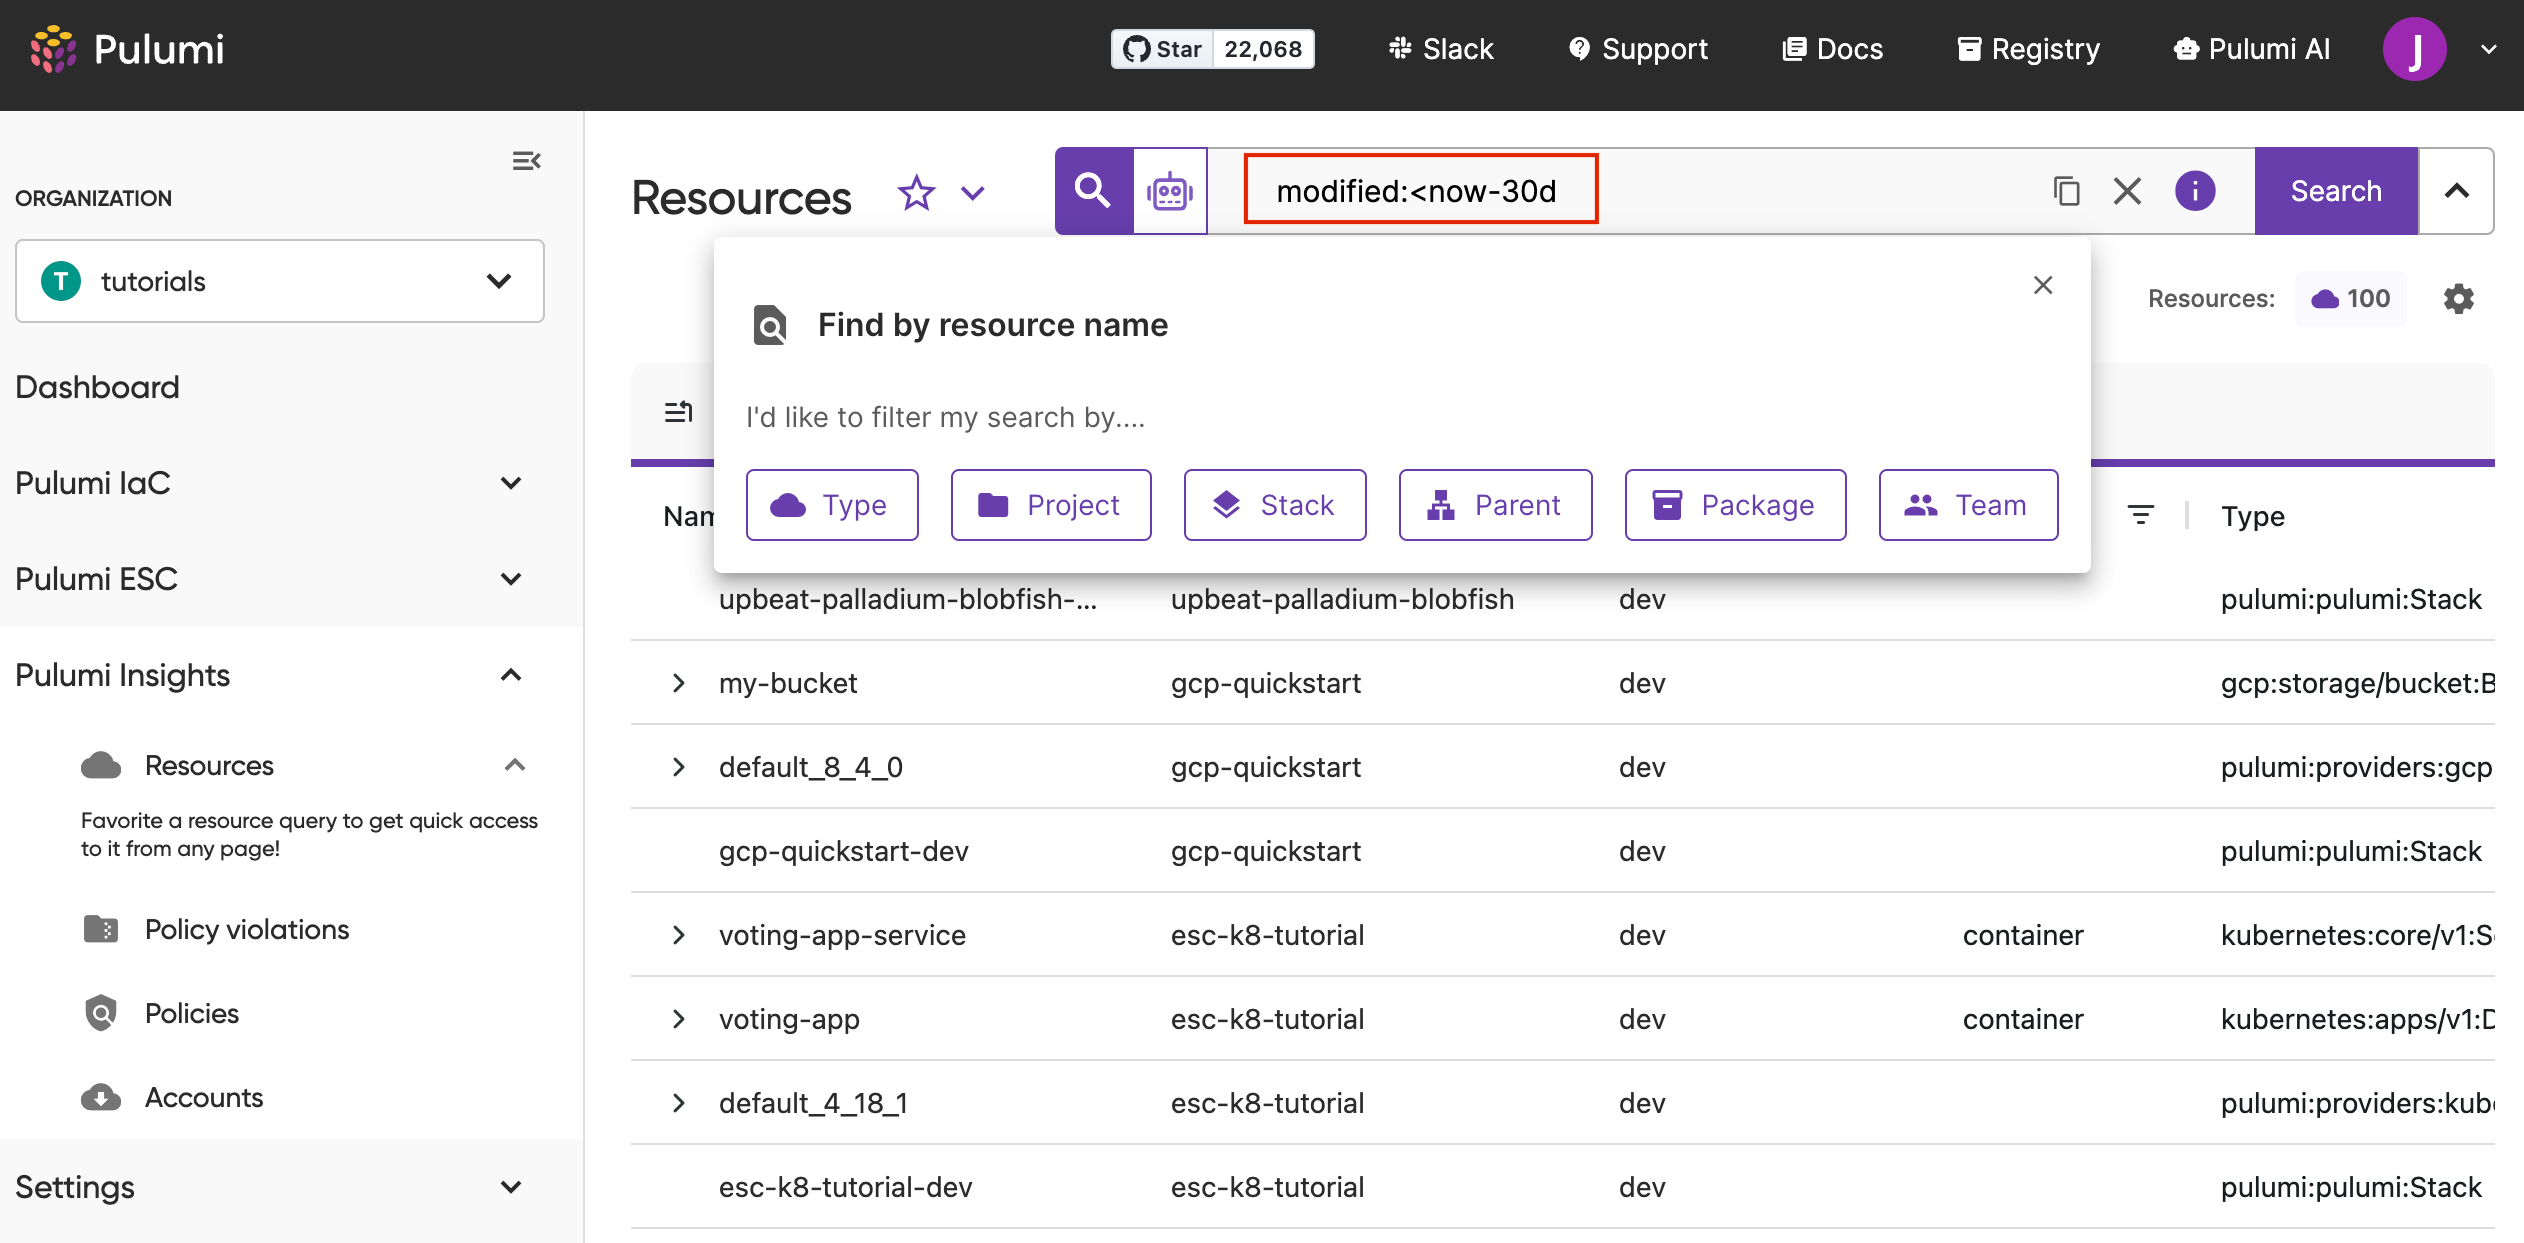Open AI-assisted search with the robot icon
Viewport: 2524px width, 1243px height.
pyautogui.click(x=1170, y=191)
